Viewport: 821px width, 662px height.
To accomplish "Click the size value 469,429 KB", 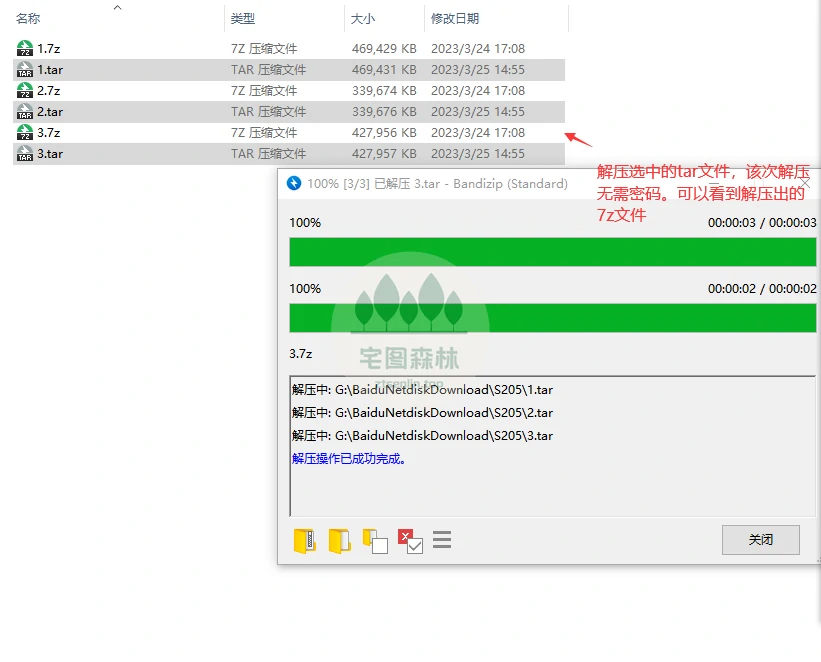I will pos(384,49).
